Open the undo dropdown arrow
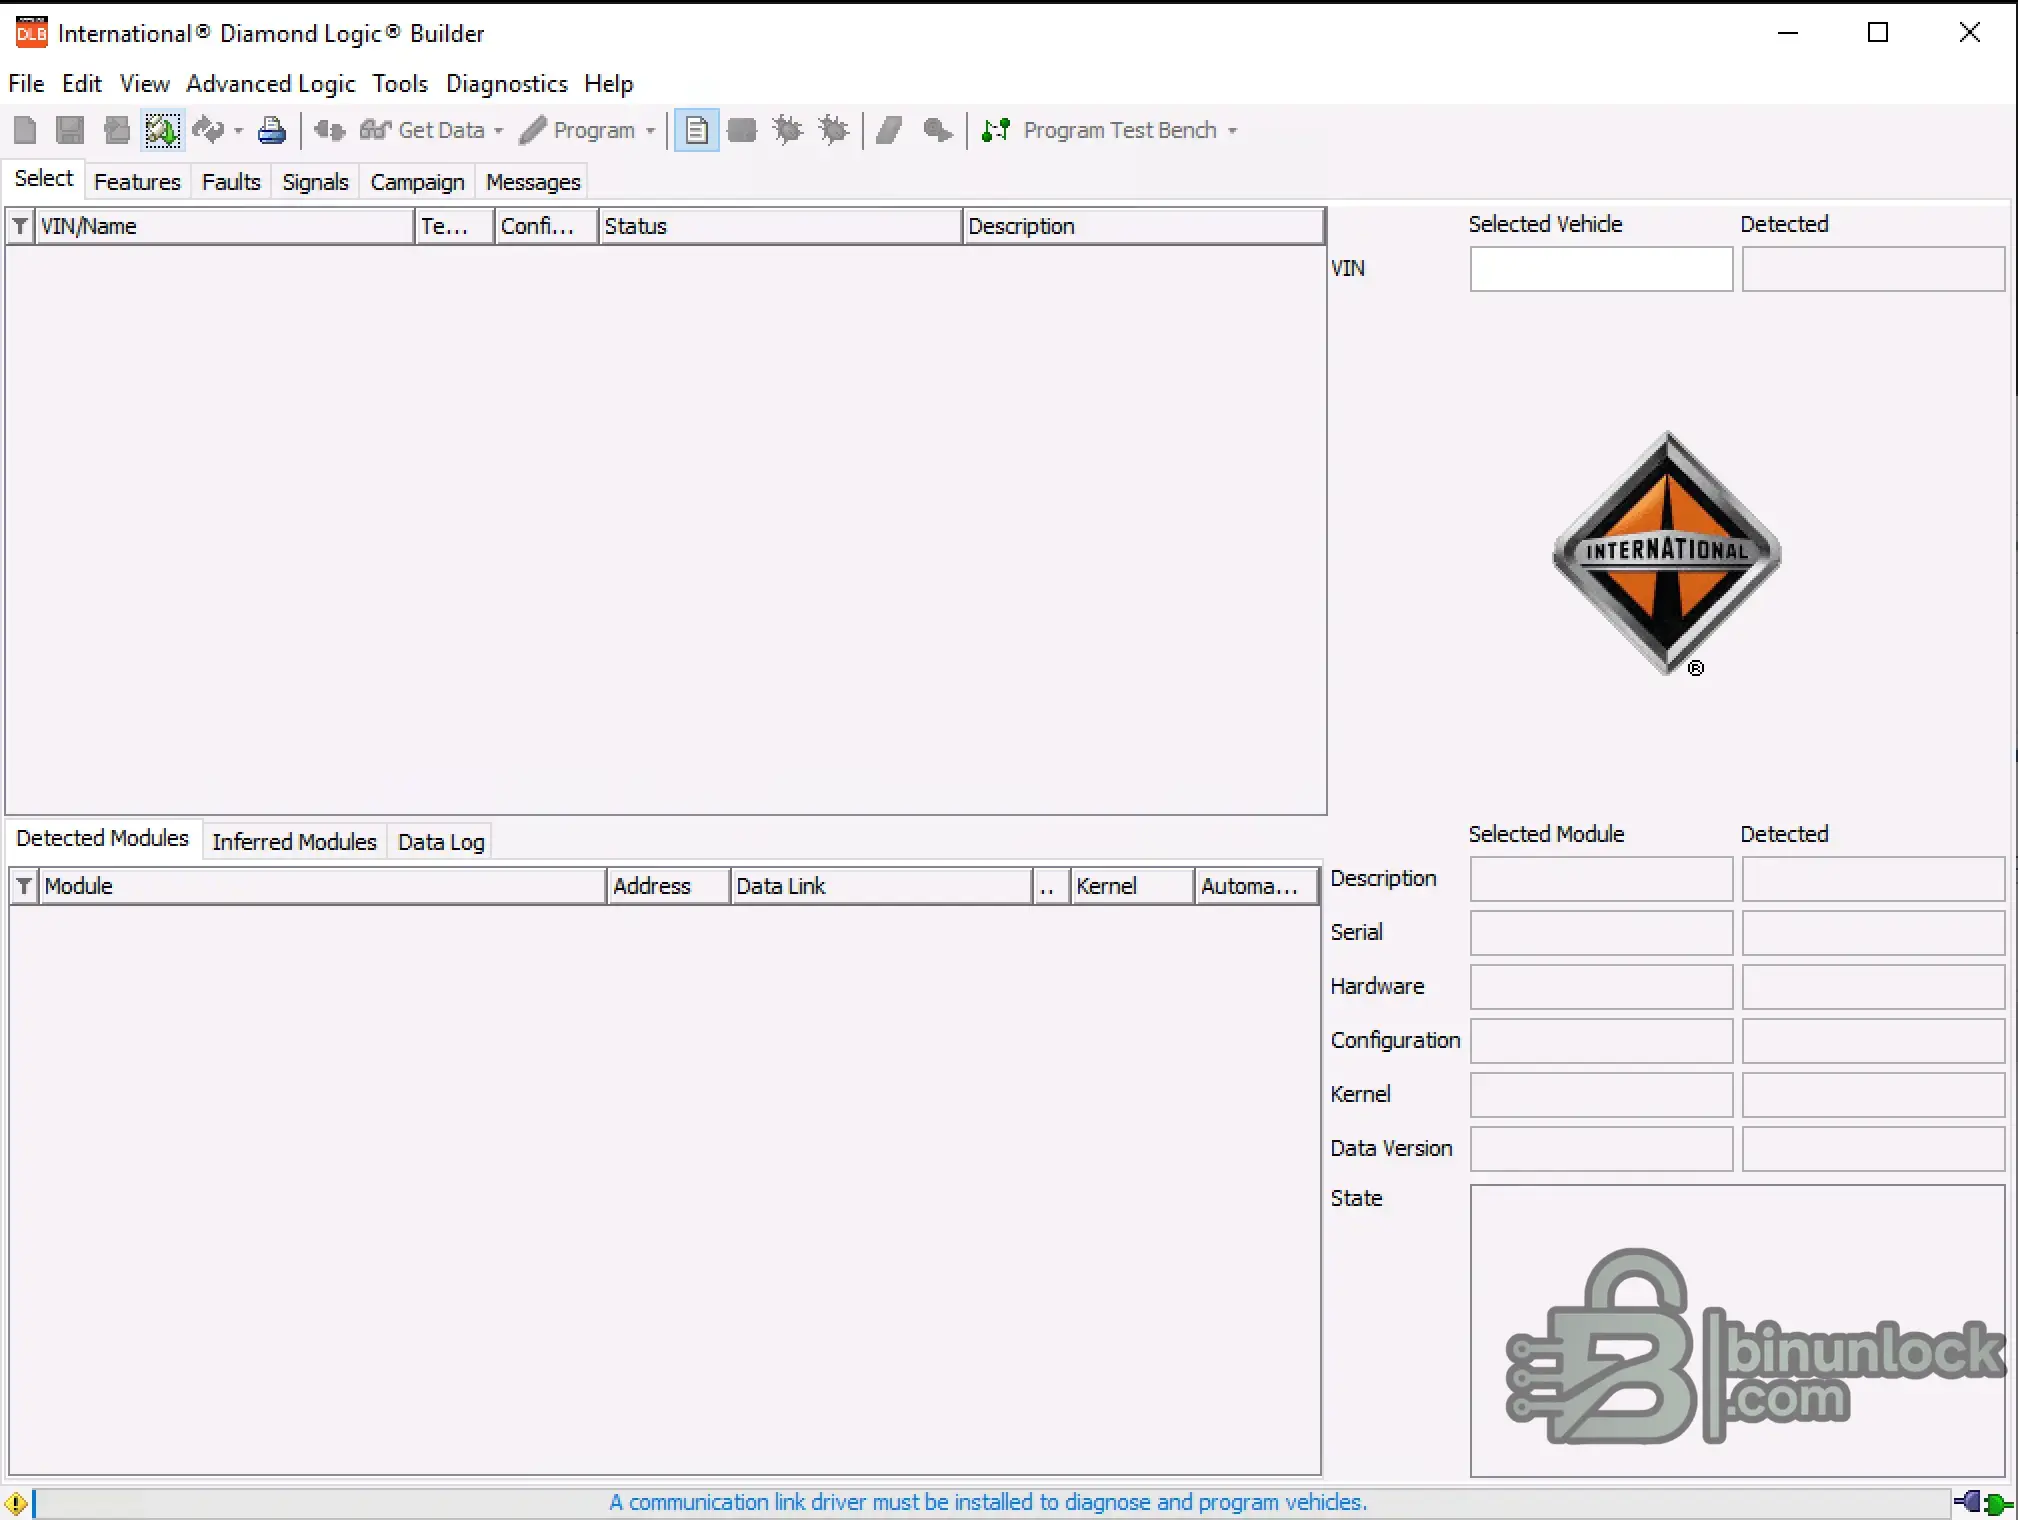Screen dimensions: 2018x1520 (238, 131)
